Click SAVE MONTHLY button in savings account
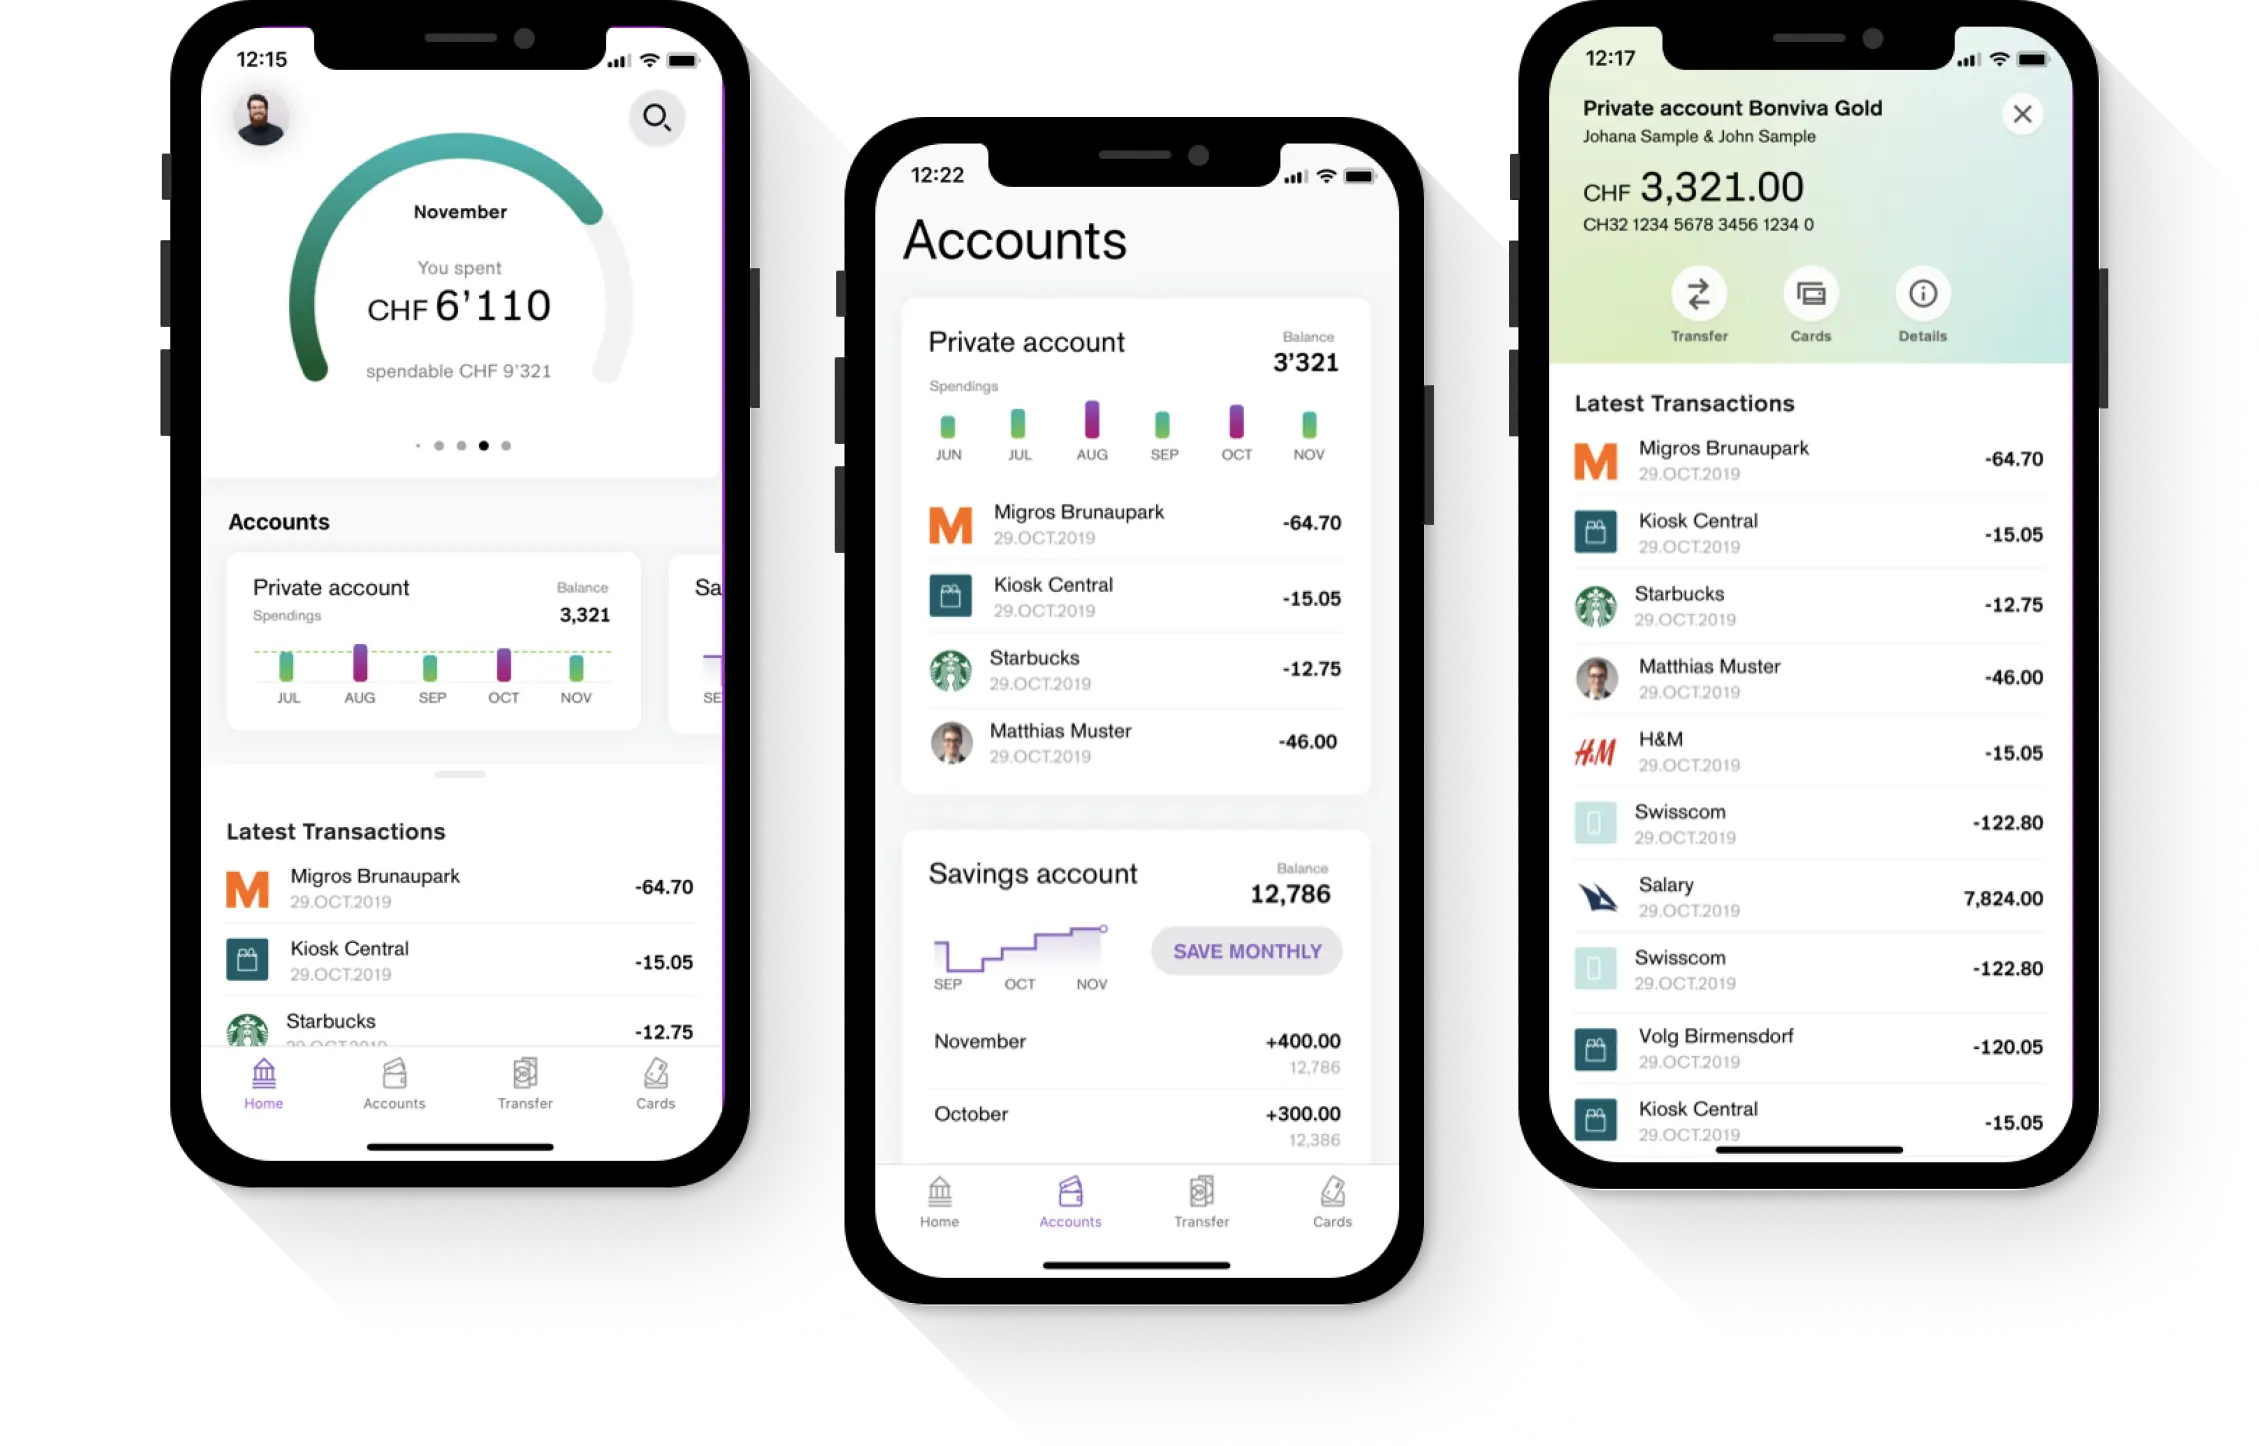Viewport: 2259px width, 1446px height. [x=1248, y=950]
